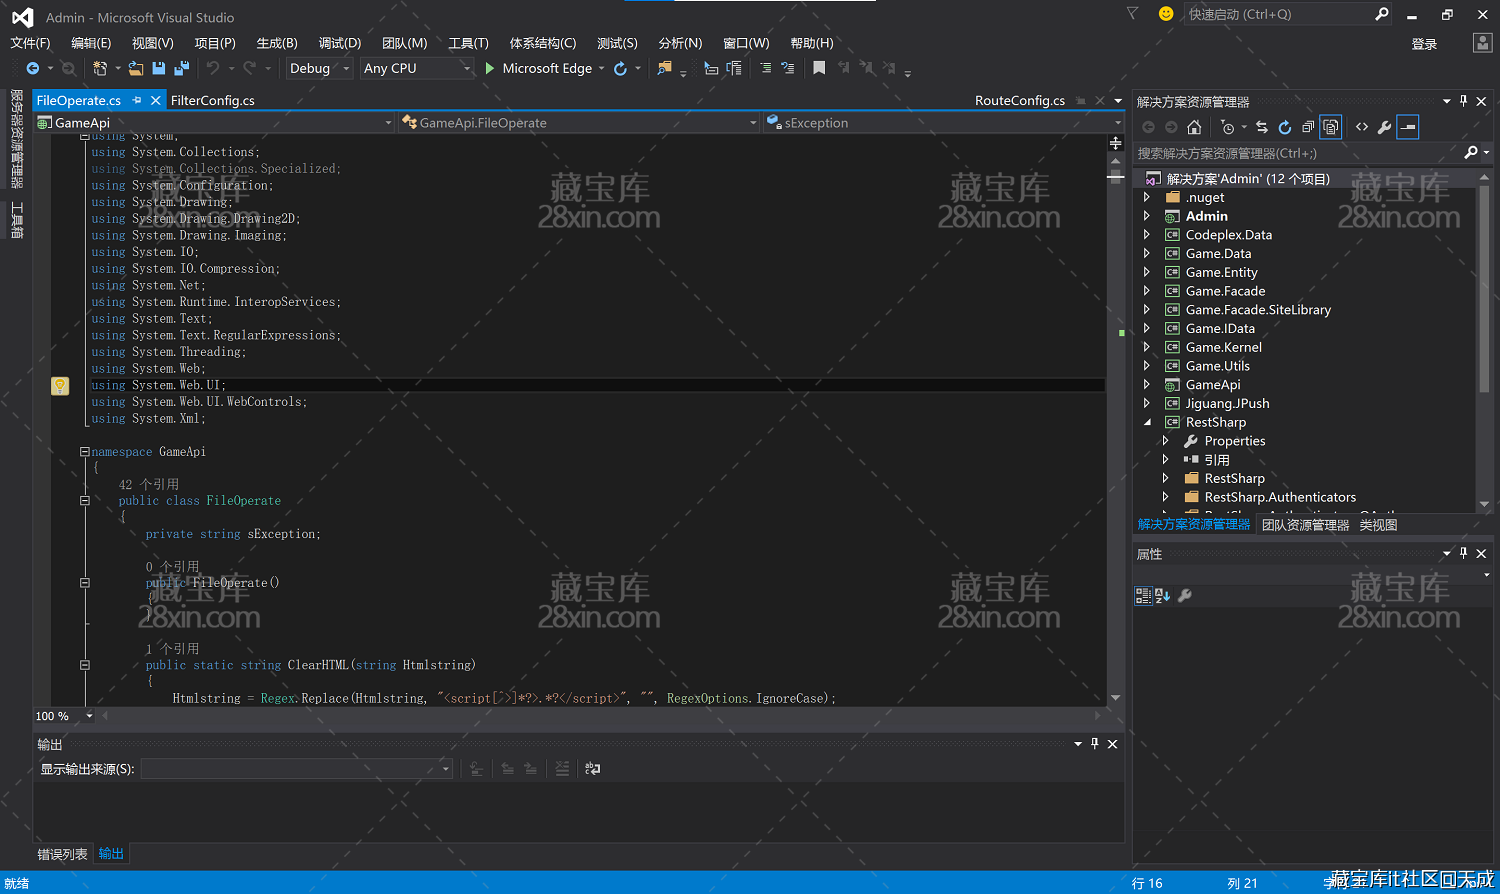
Task: Switch to 团队资源管理器 panel tab
Action: tap(1305, 525)
